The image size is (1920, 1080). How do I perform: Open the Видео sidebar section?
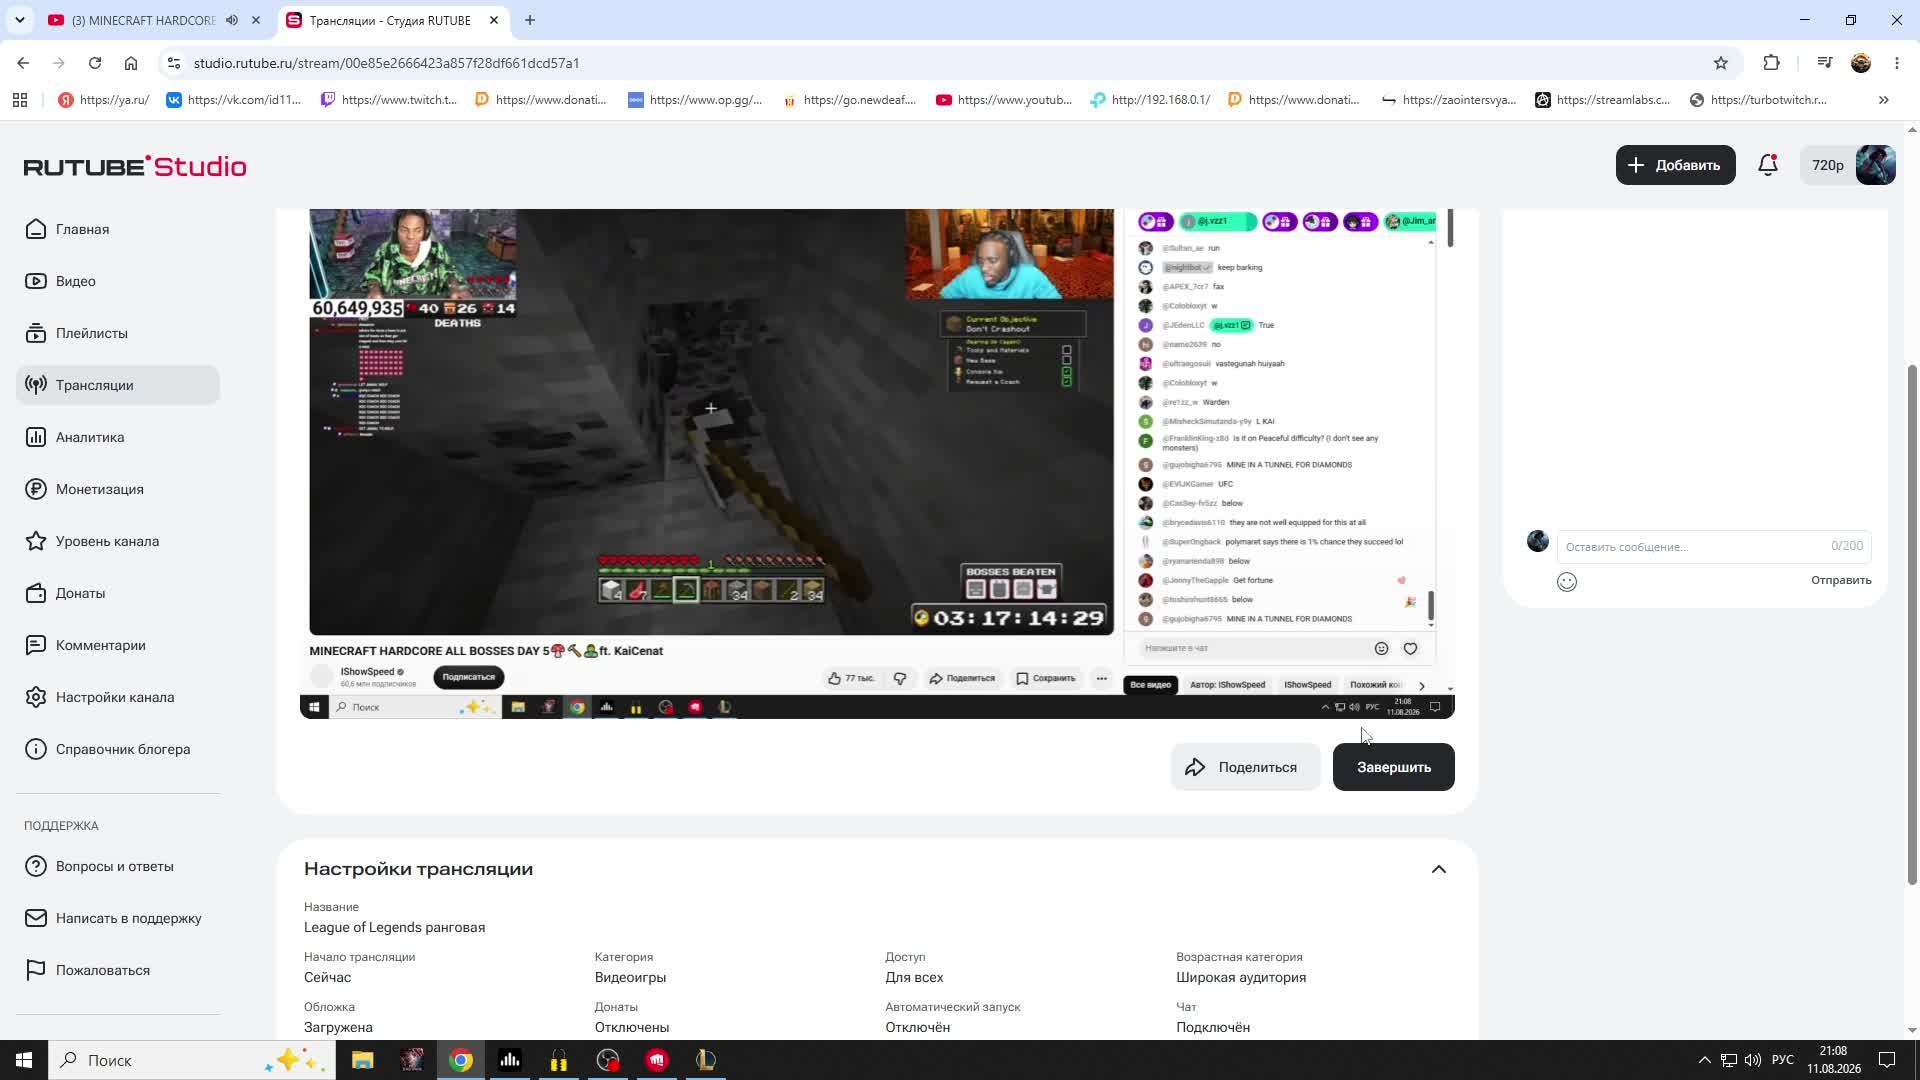[118, 281]
